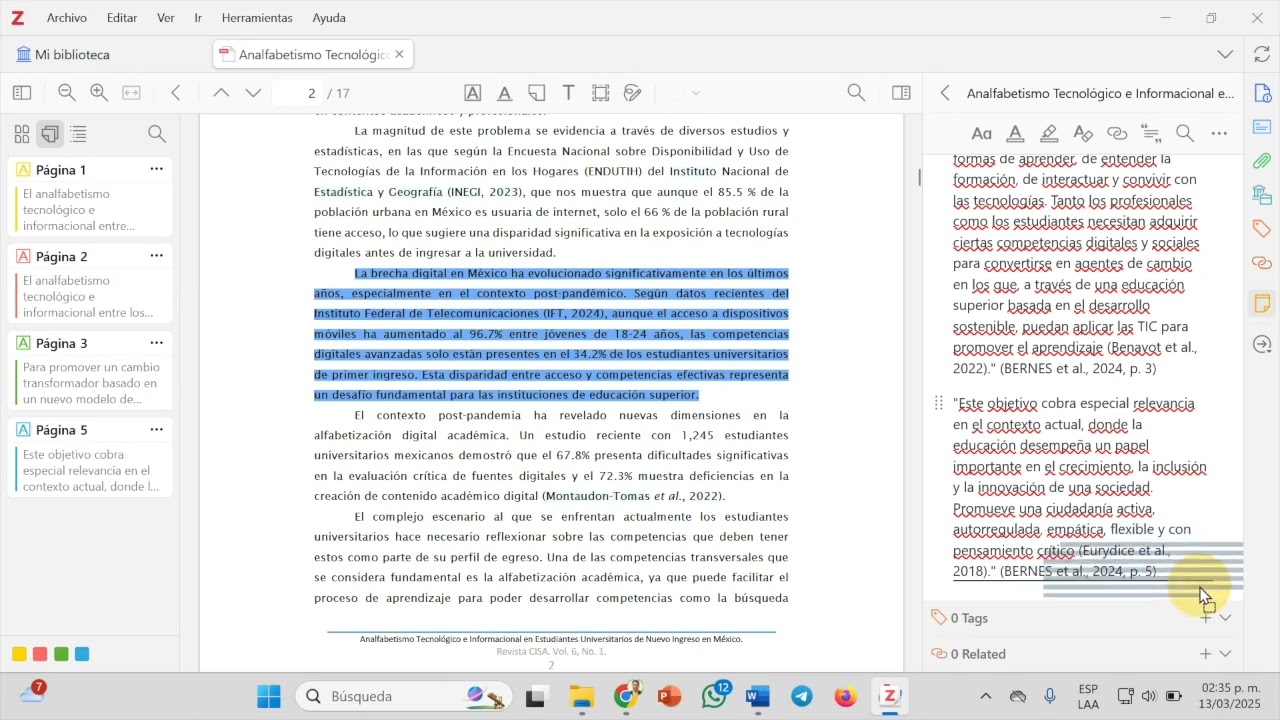Open more options in note toolbar
This screenshot has width=1280, height=720.
pyautogui.click(x=1219, y=134)
